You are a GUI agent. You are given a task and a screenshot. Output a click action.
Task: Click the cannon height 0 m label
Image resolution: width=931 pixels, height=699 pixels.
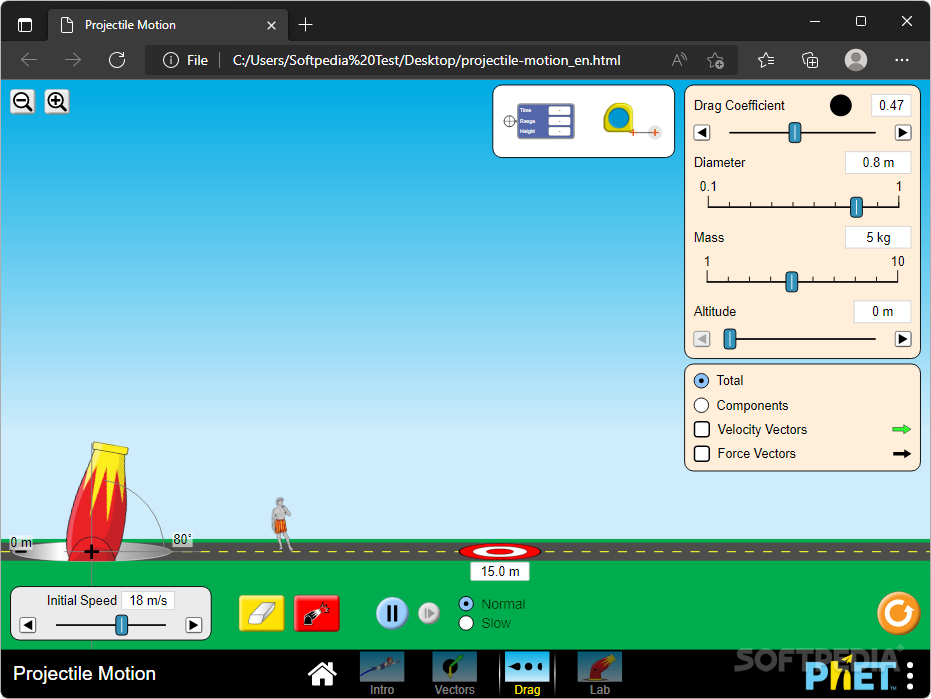[21, 542]
